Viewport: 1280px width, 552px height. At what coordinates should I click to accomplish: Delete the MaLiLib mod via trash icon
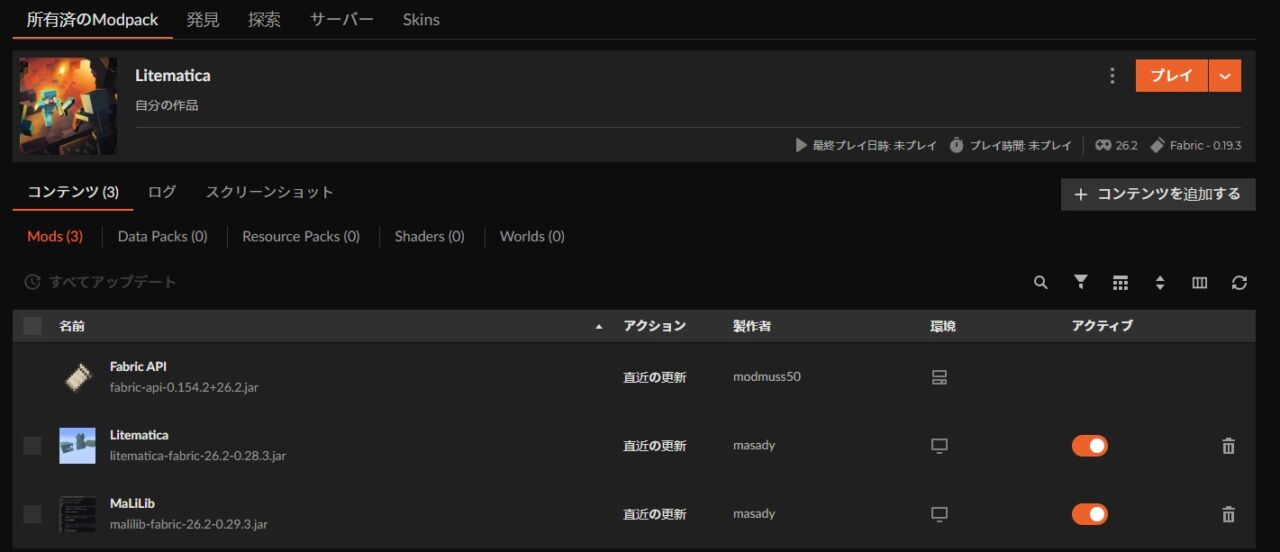tap(1228, 514)
